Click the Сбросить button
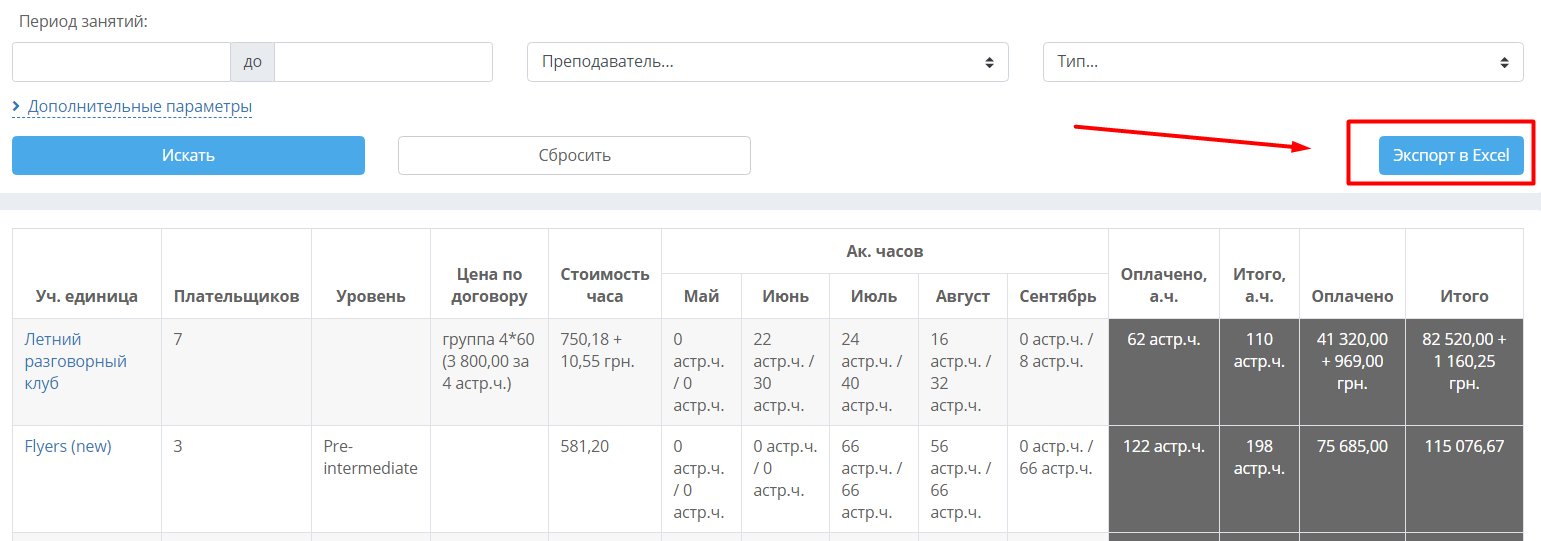1541x541 pixels. [x=574, y=155]
